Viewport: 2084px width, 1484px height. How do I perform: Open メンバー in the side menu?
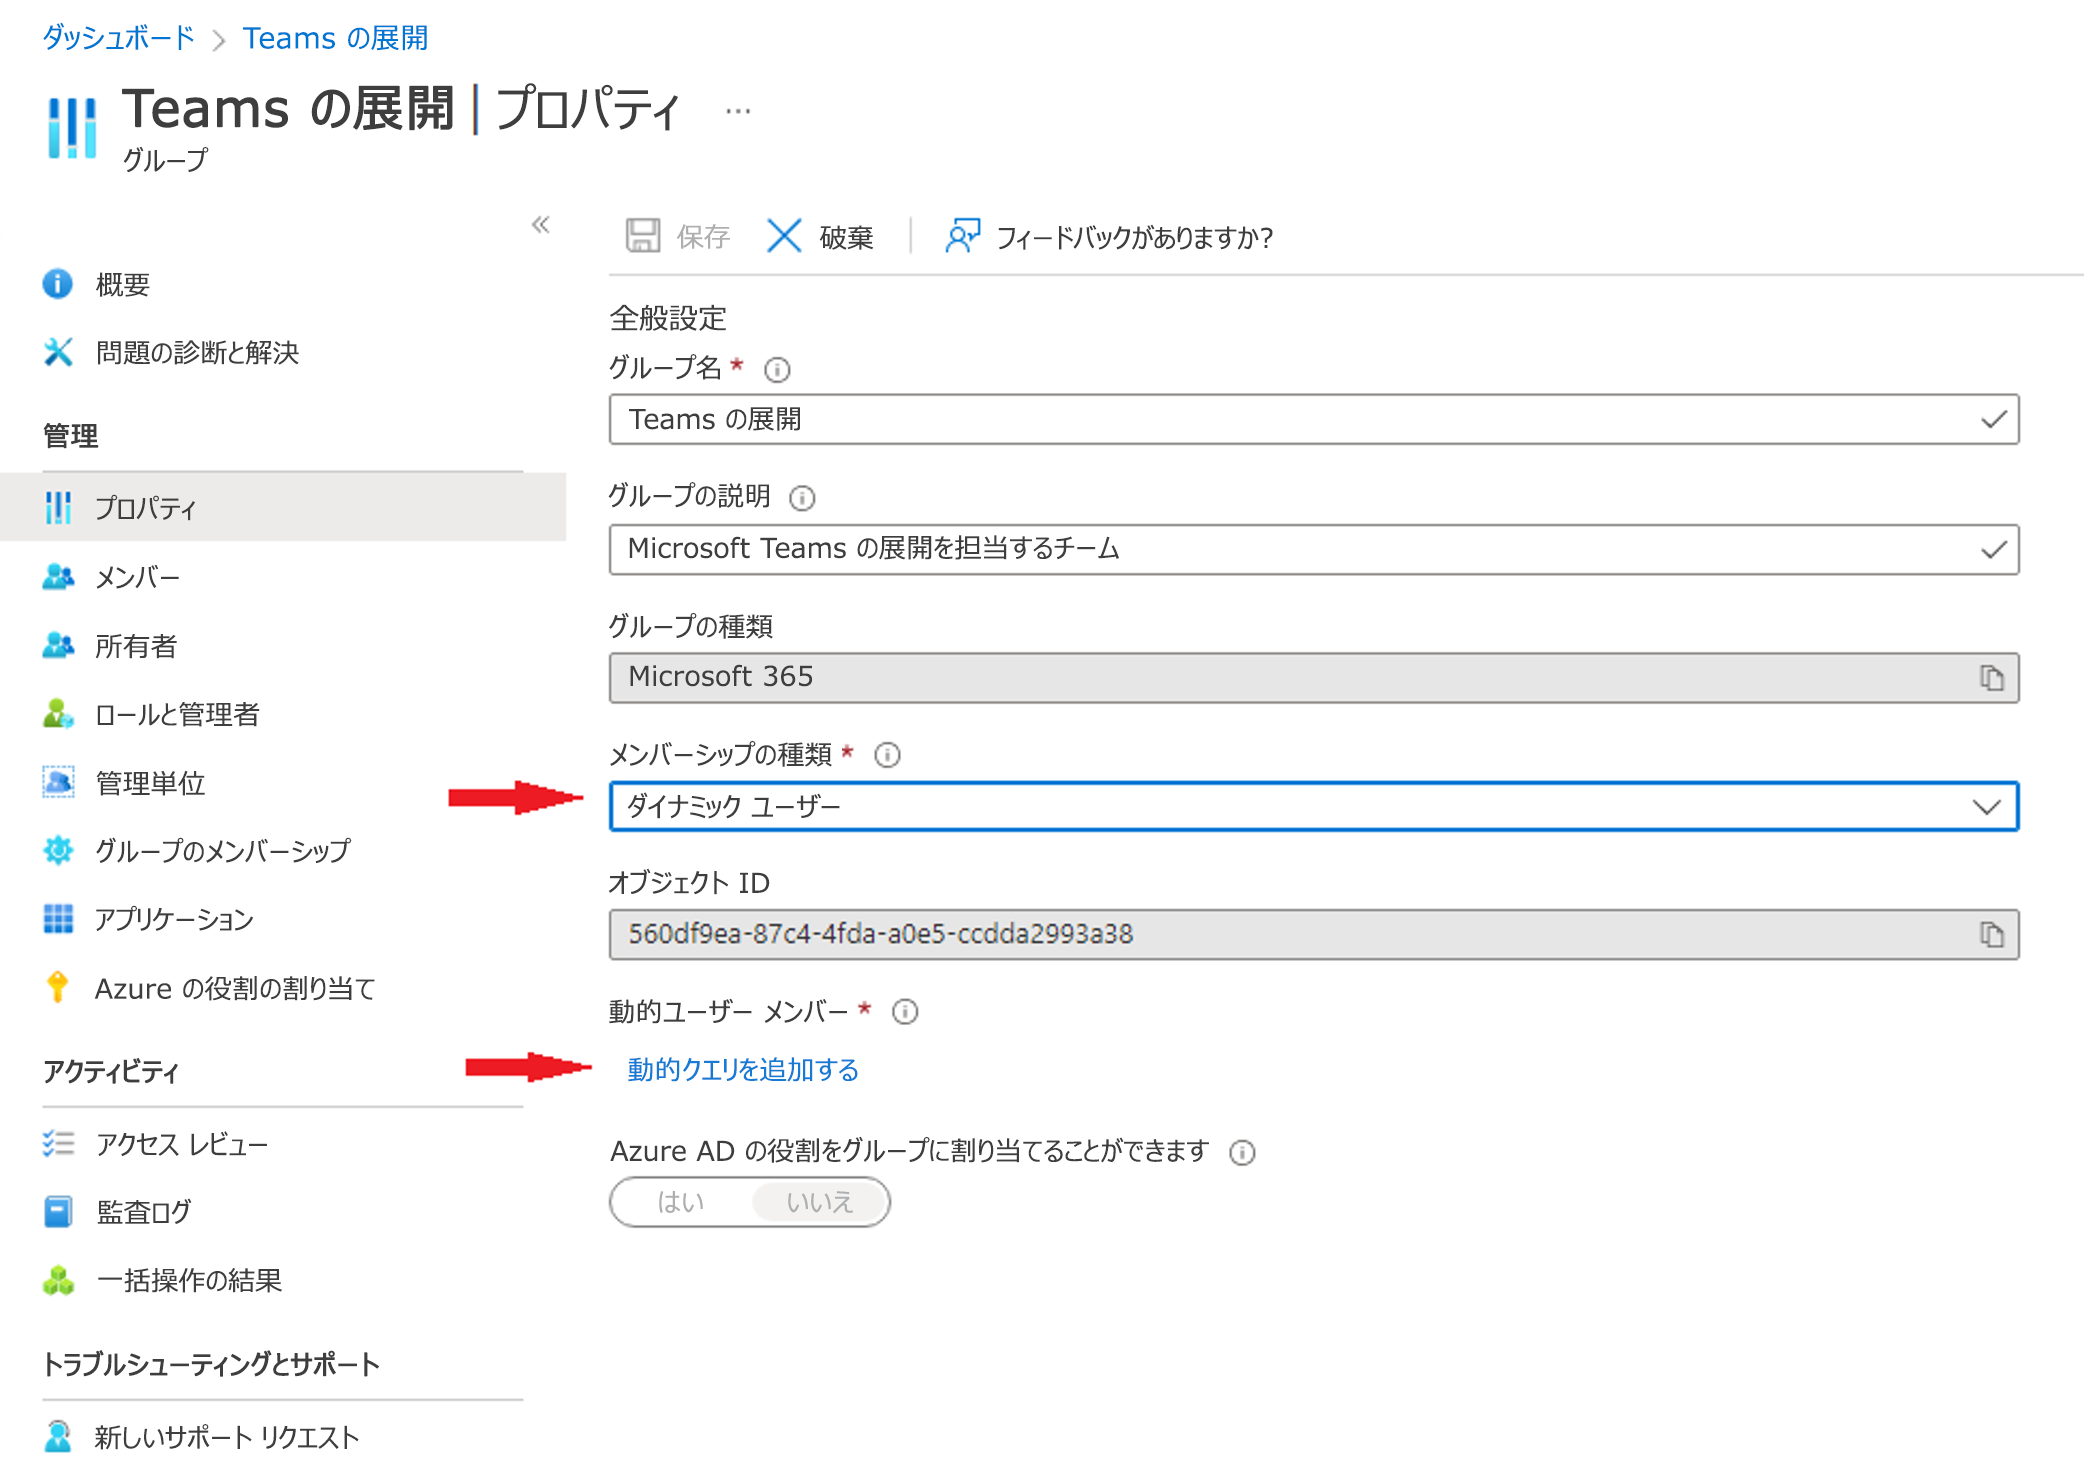pos(137,577)
